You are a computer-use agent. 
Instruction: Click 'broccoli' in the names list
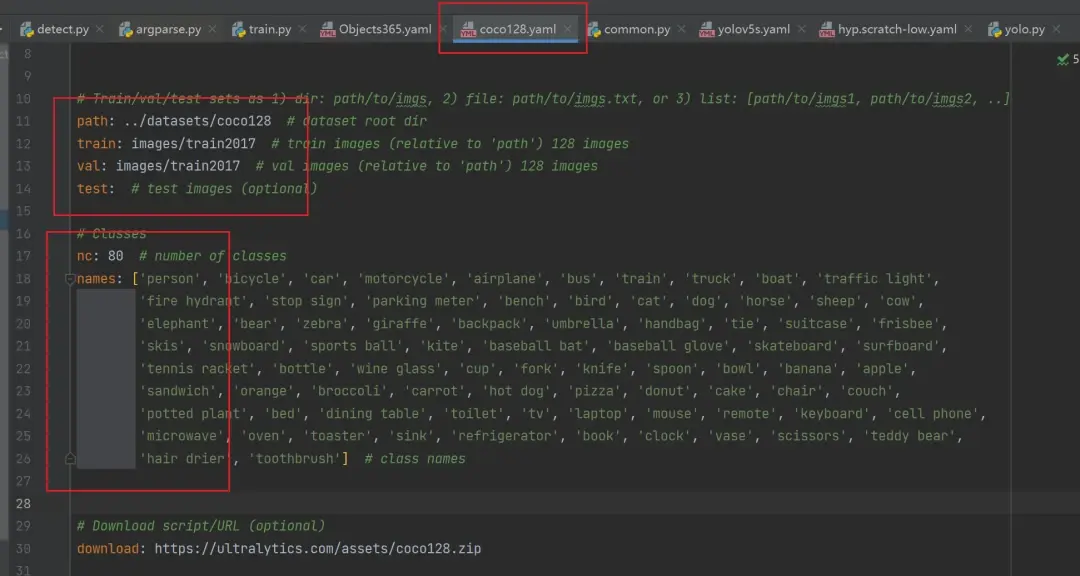349,391
